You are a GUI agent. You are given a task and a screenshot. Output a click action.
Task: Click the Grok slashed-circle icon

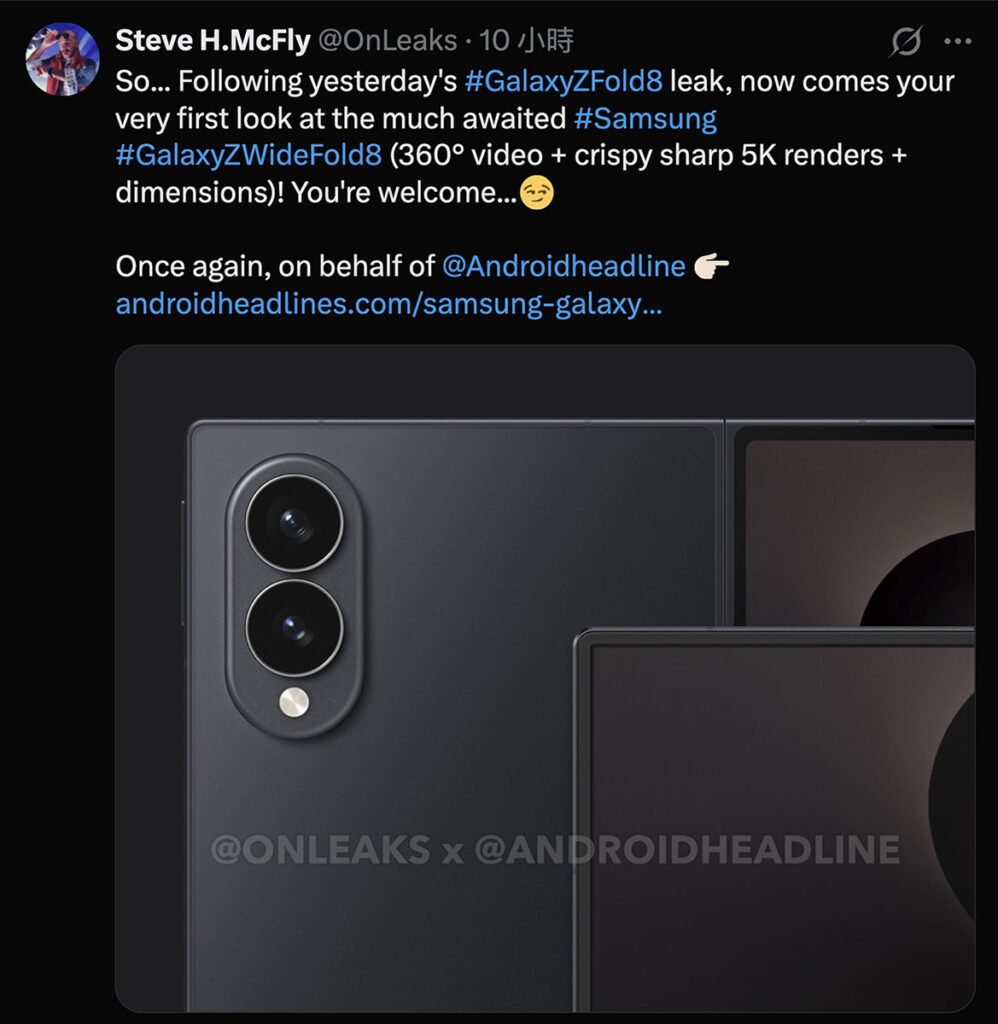coord(905,41)
